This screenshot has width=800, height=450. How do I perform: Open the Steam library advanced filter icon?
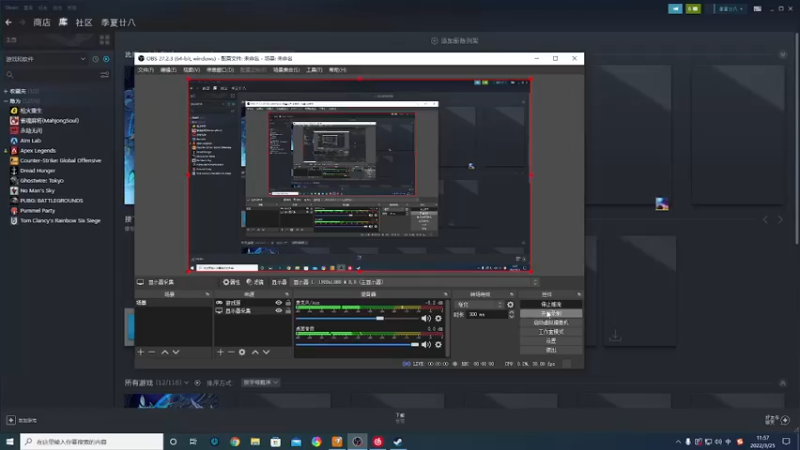(x=105, y=75)
